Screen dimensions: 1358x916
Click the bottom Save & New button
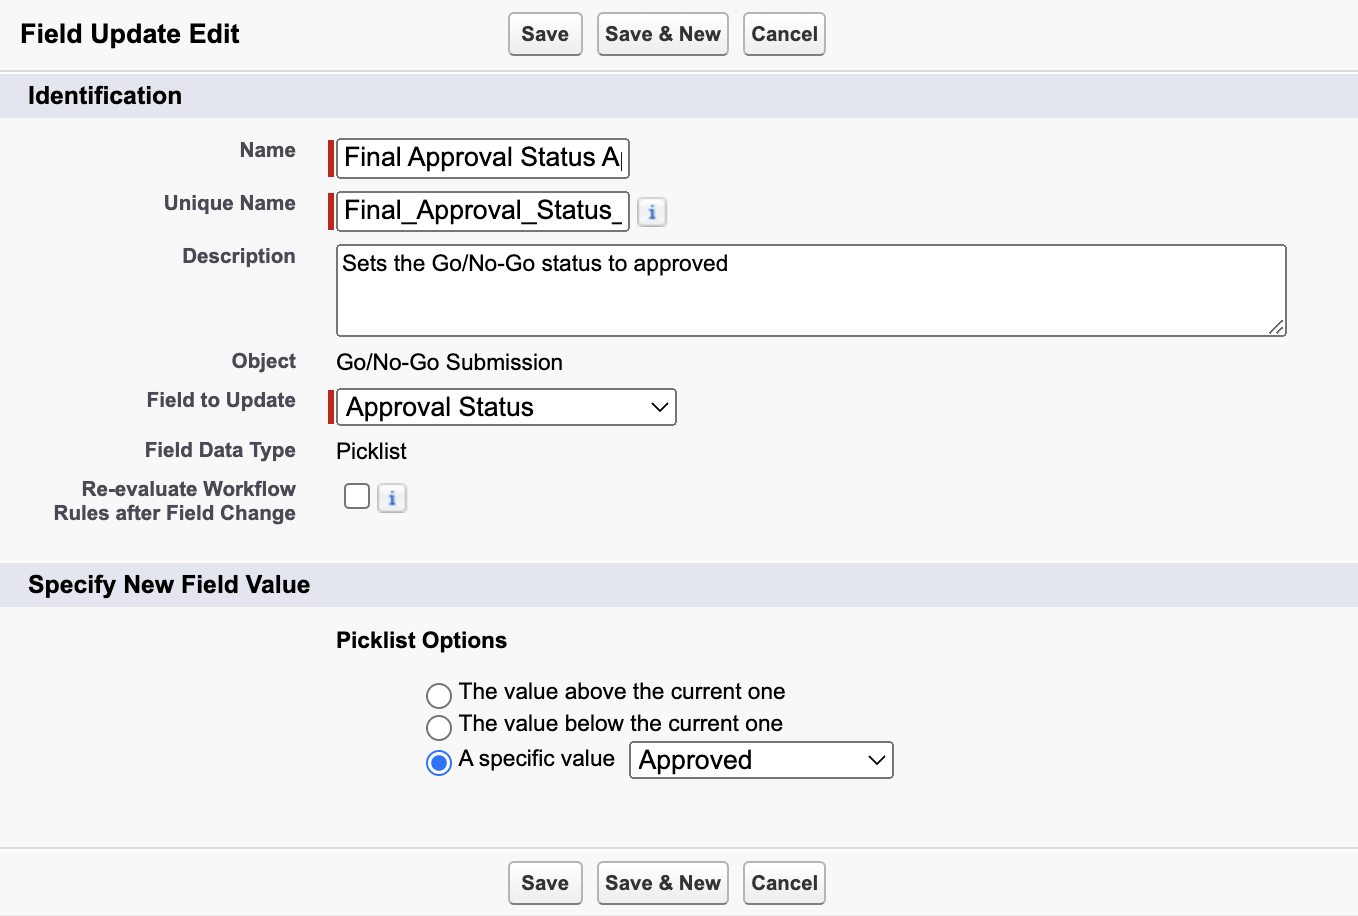point(662,882)
